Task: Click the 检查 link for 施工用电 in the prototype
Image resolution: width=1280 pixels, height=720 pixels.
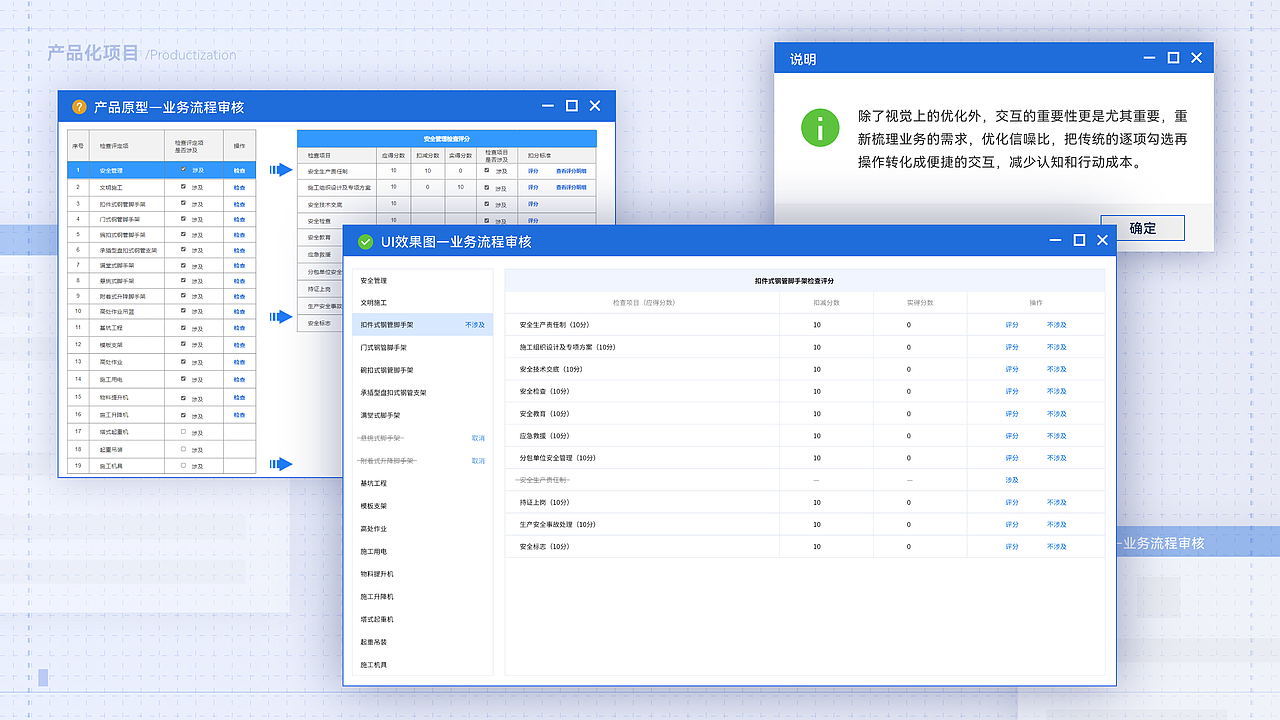Action: [x=240, y=381]
